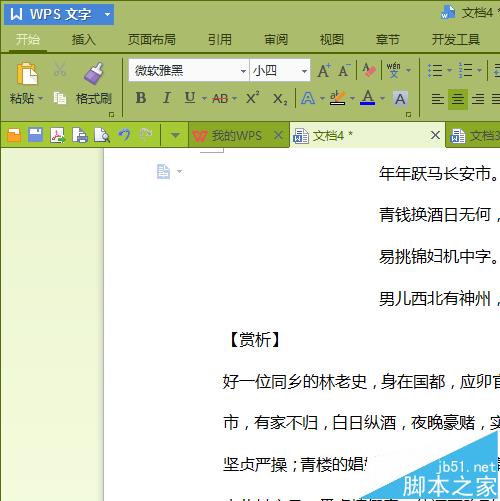The height and width of the screenshot is (501, 500).
Task: Toggle center alignment
Action: coord(457,99)
